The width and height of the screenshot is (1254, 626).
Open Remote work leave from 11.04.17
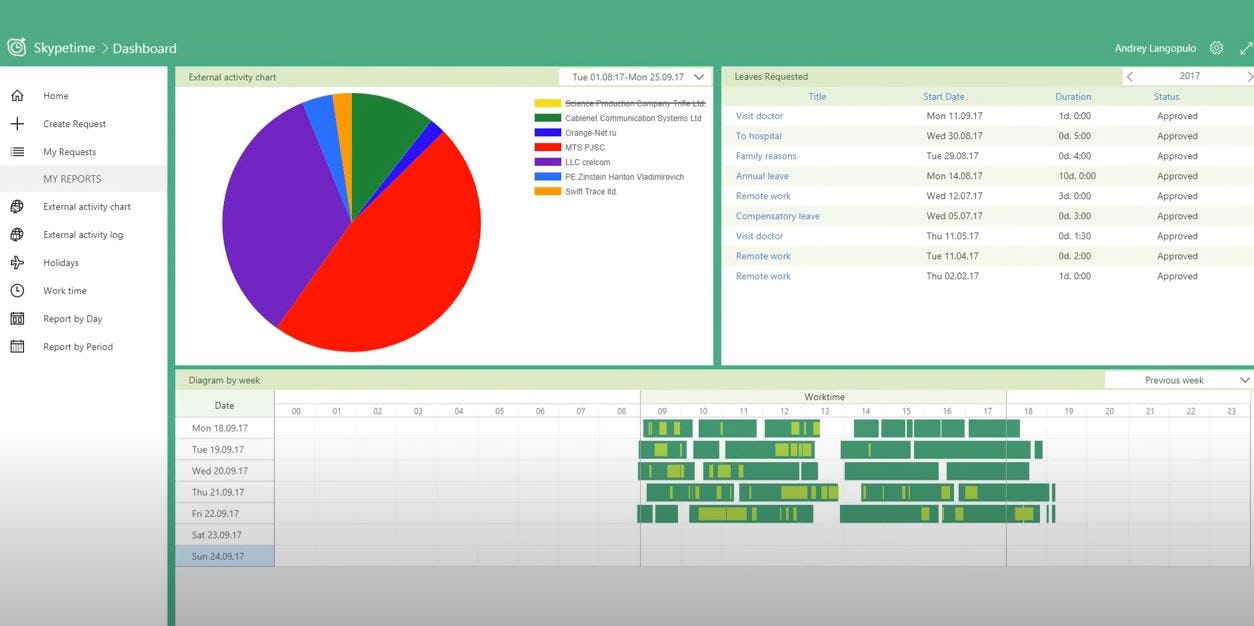[x=763, y=256]
